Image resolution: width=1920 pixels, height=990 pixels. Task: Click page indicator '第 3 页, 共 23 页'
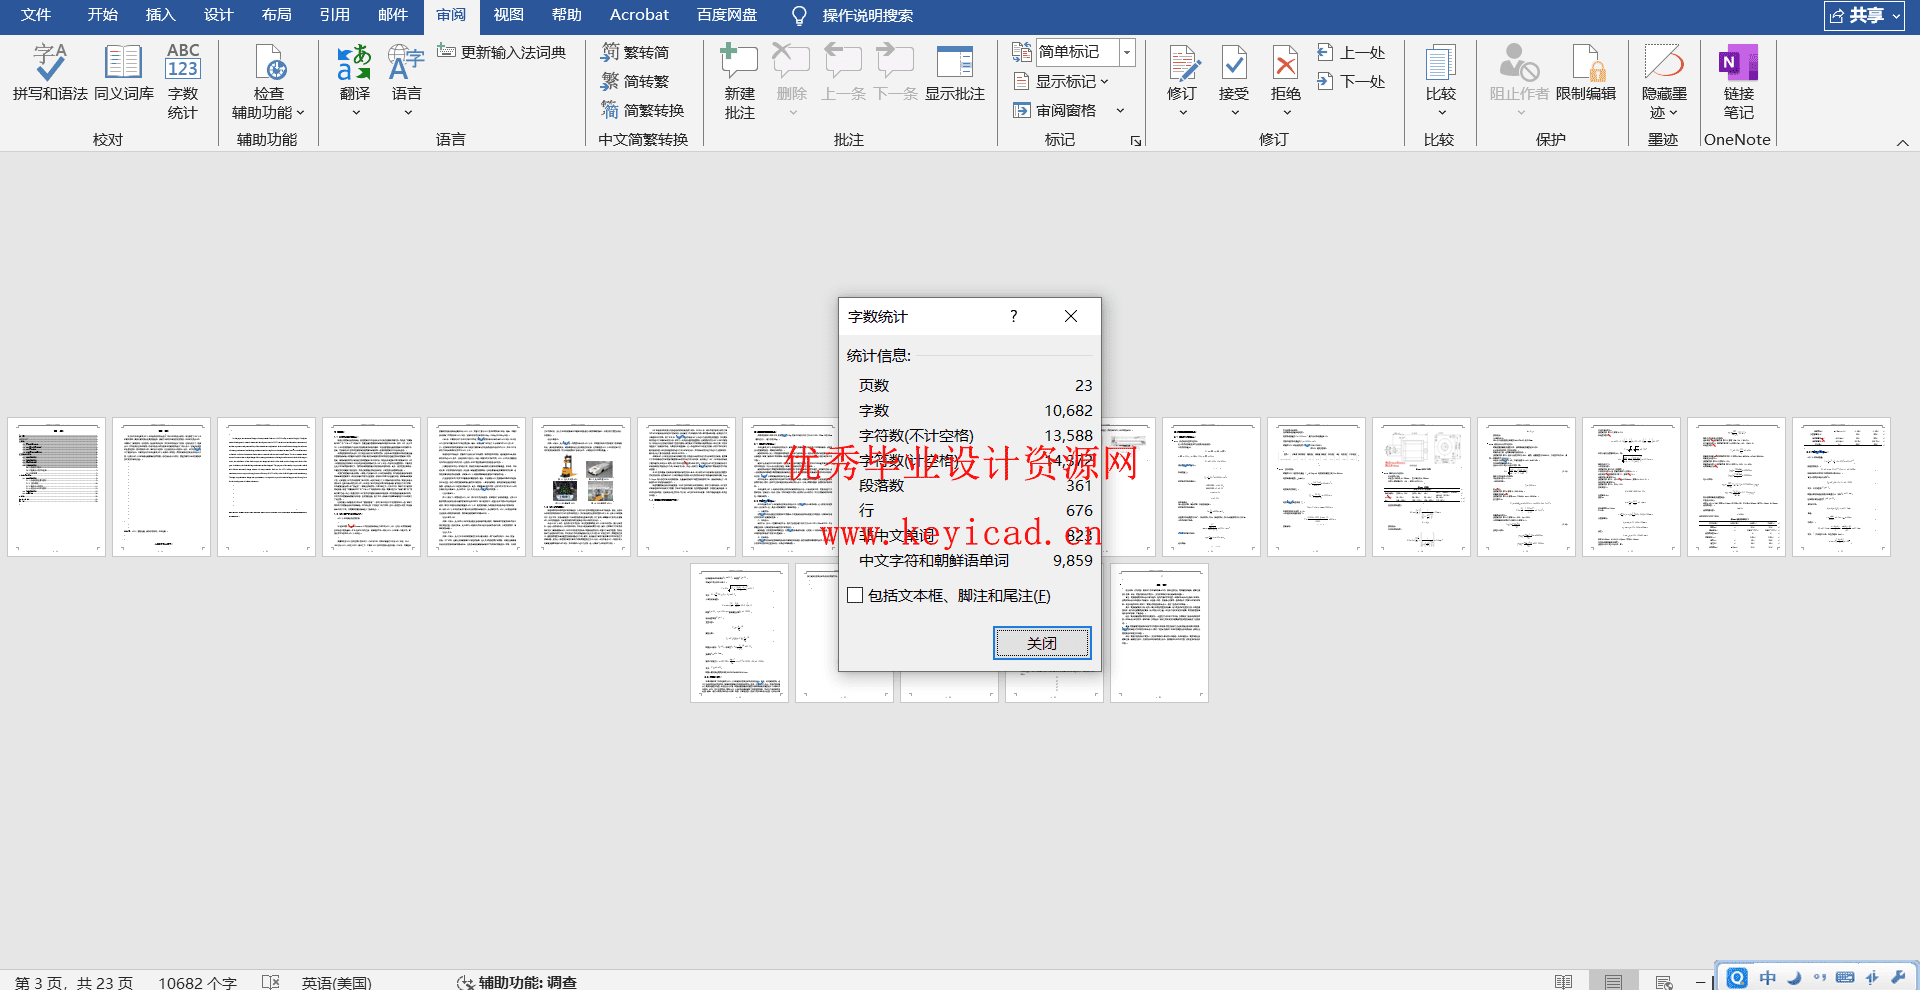[x=74, y=982]
